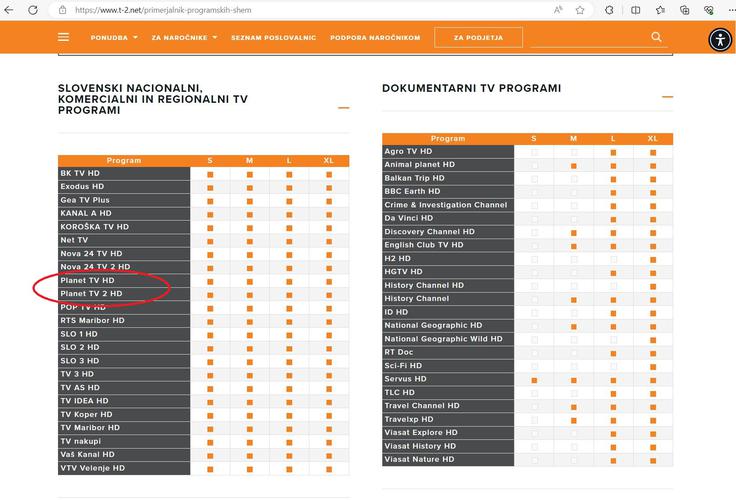Open SEZNAM POSLOVALNIC menu item
The height and width of the screenshot is (500, 736).
point(273,38)
